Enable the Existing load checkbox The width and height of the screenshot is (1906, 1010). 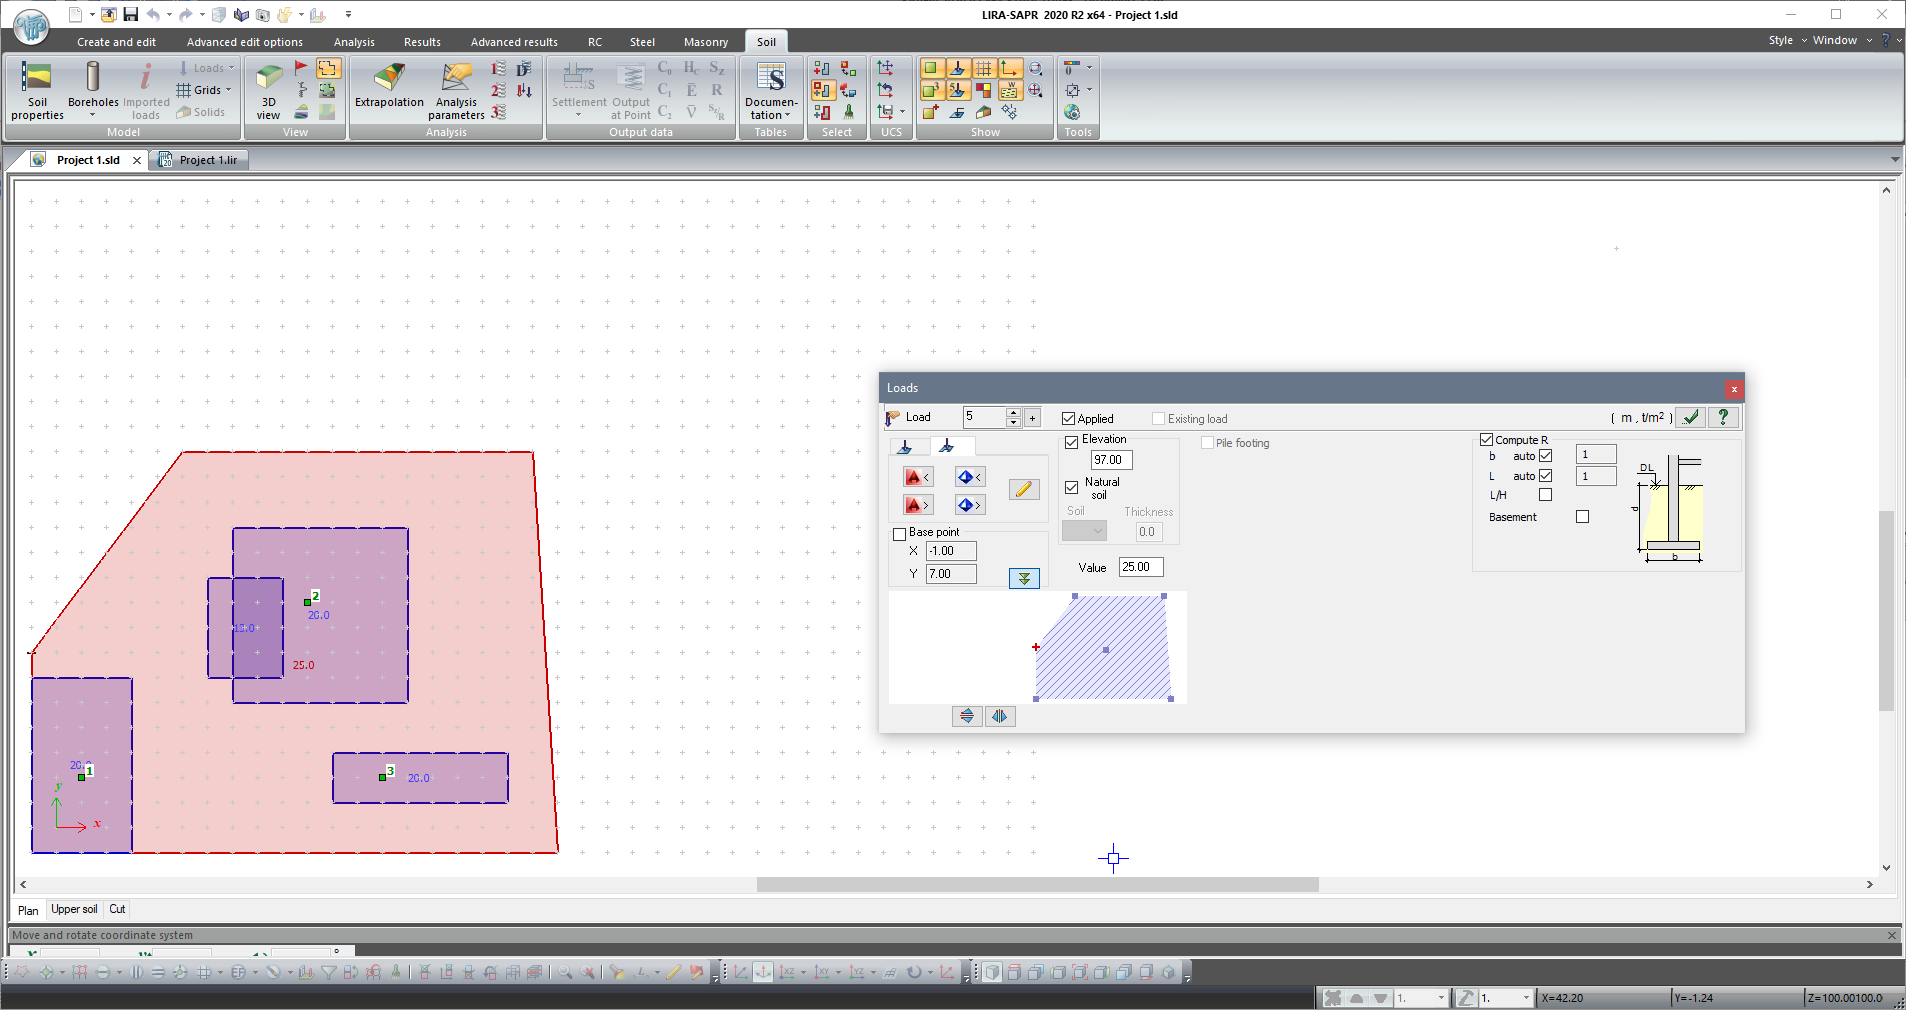pos(1159,419)
